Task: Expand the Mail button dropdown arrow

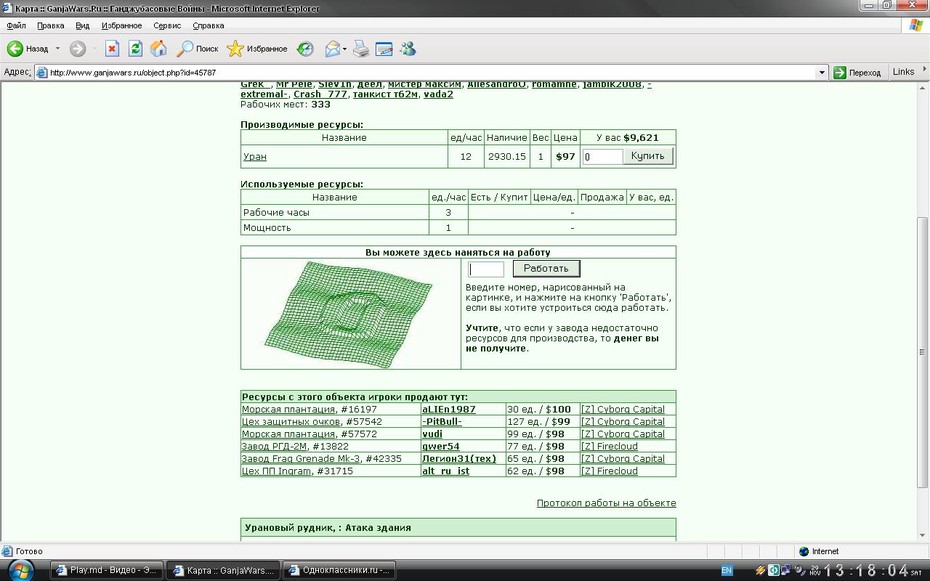Action: 345,49
